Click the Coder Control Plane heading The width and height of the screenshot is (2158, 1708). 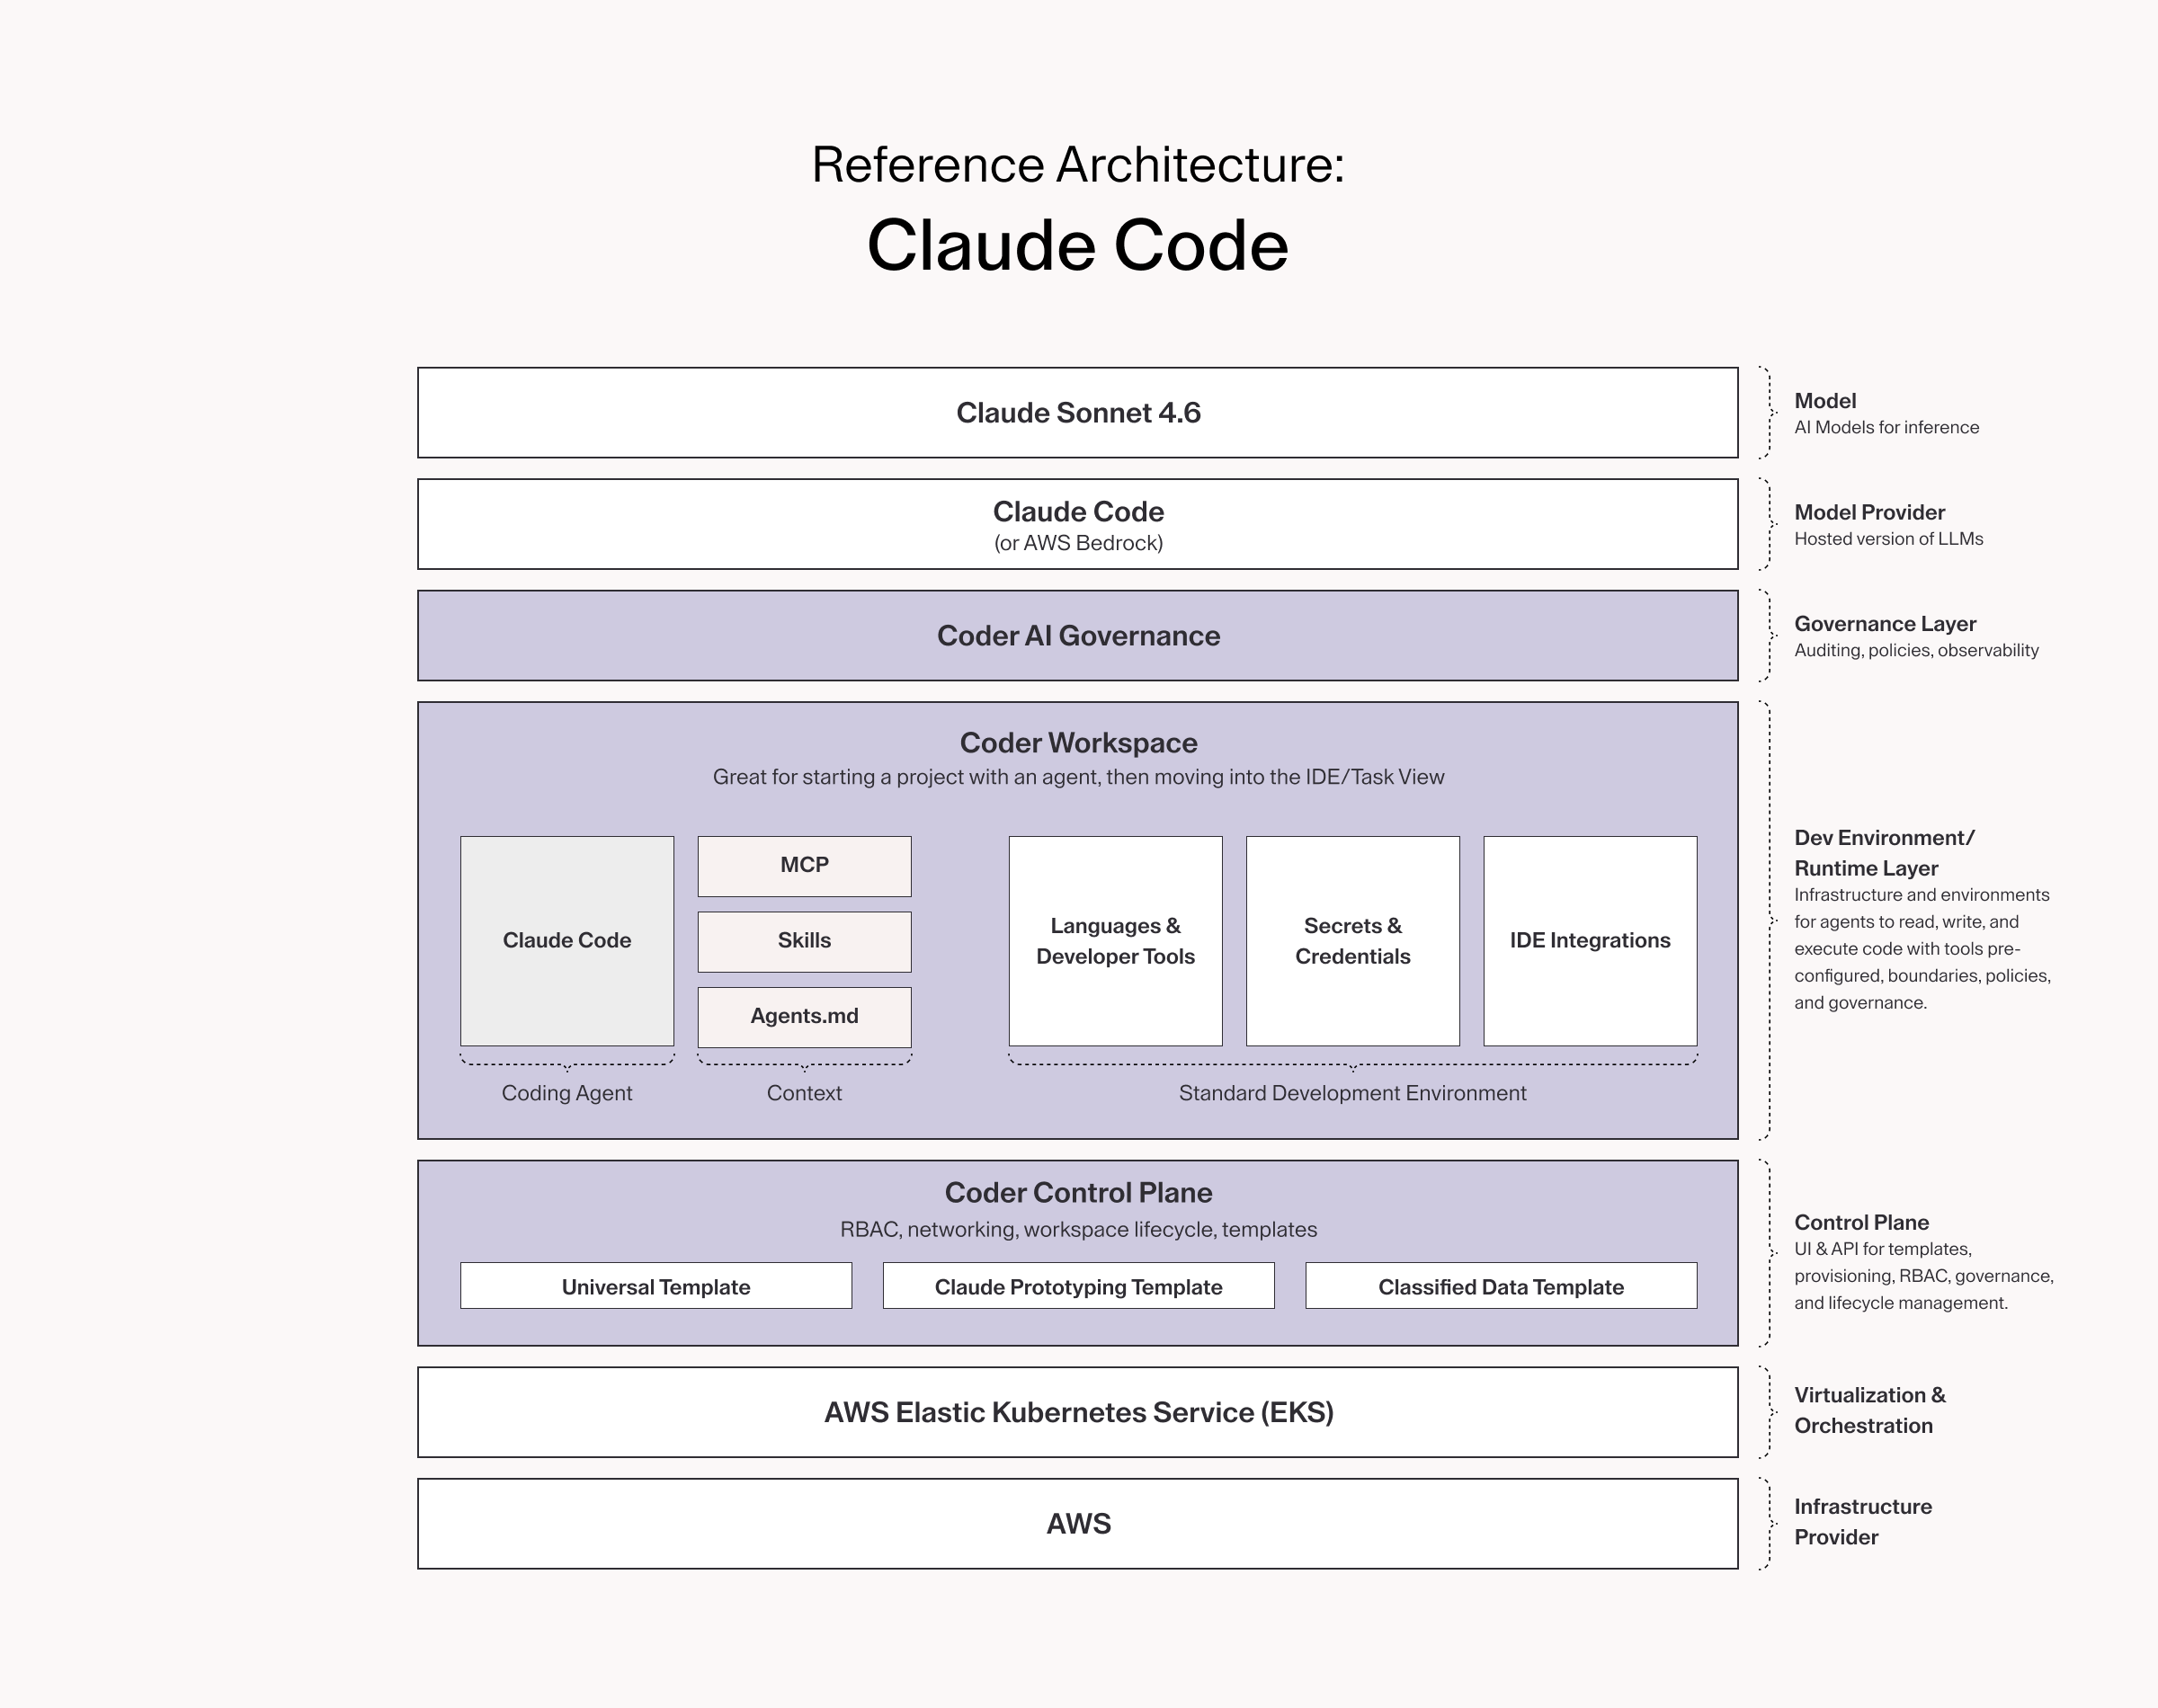pos(1078,1192)
